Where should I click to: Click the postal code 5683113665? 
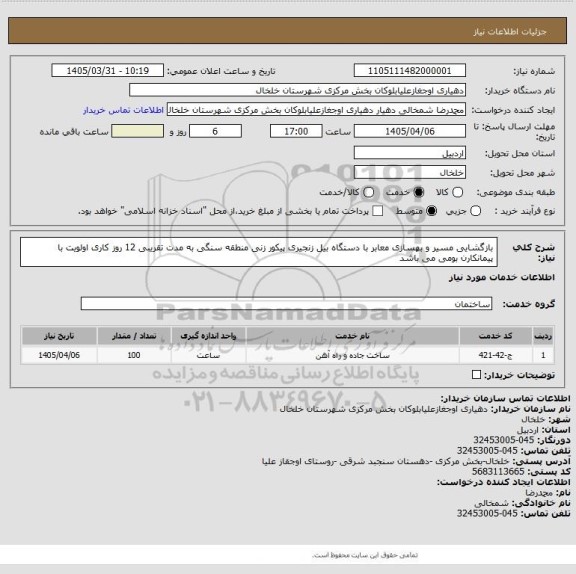coord(498,472)
